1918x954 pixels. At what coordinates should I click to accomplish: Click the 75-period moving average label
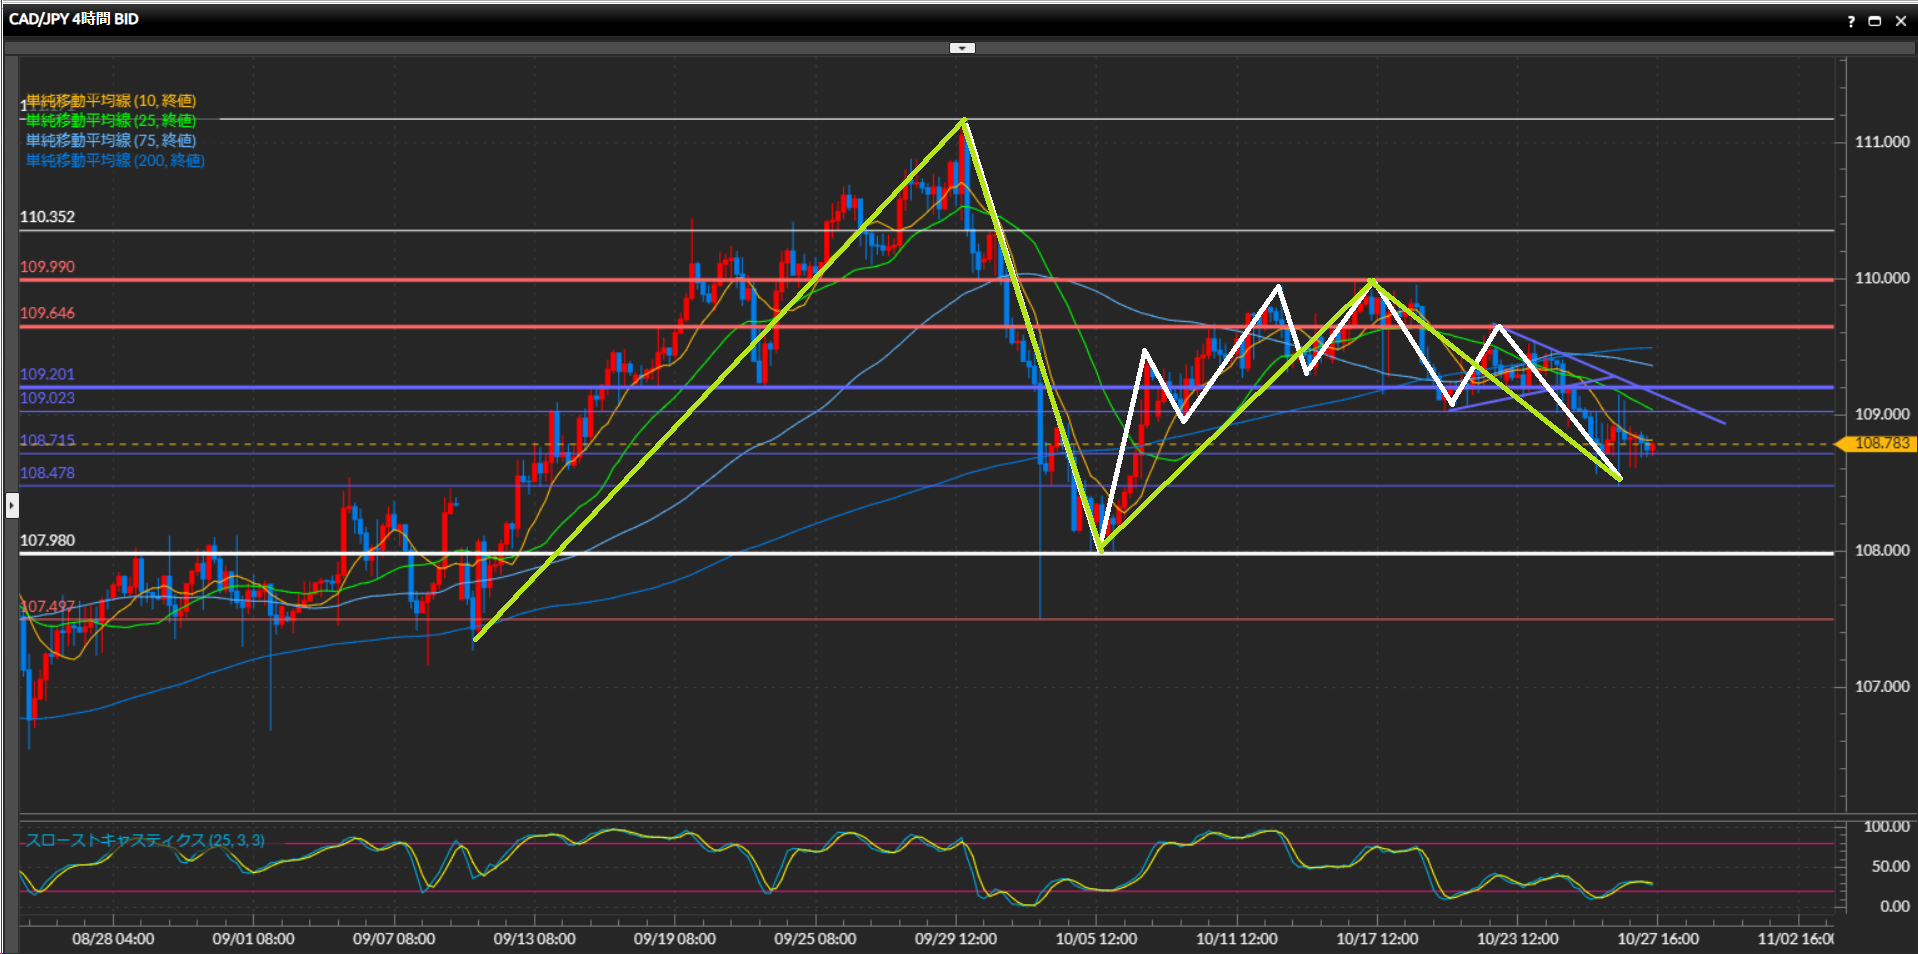(x=110, y=141)
